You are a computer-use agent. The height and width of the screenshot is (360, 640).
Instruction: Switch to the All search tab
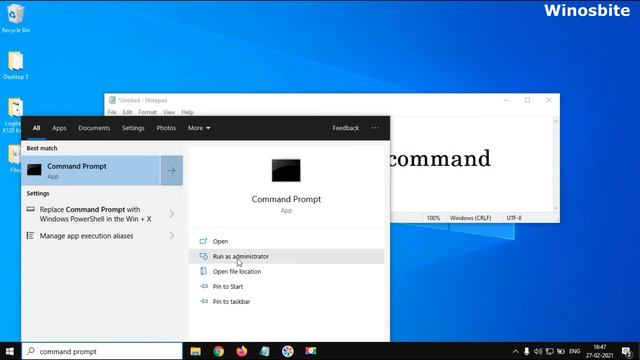point(36,128)
